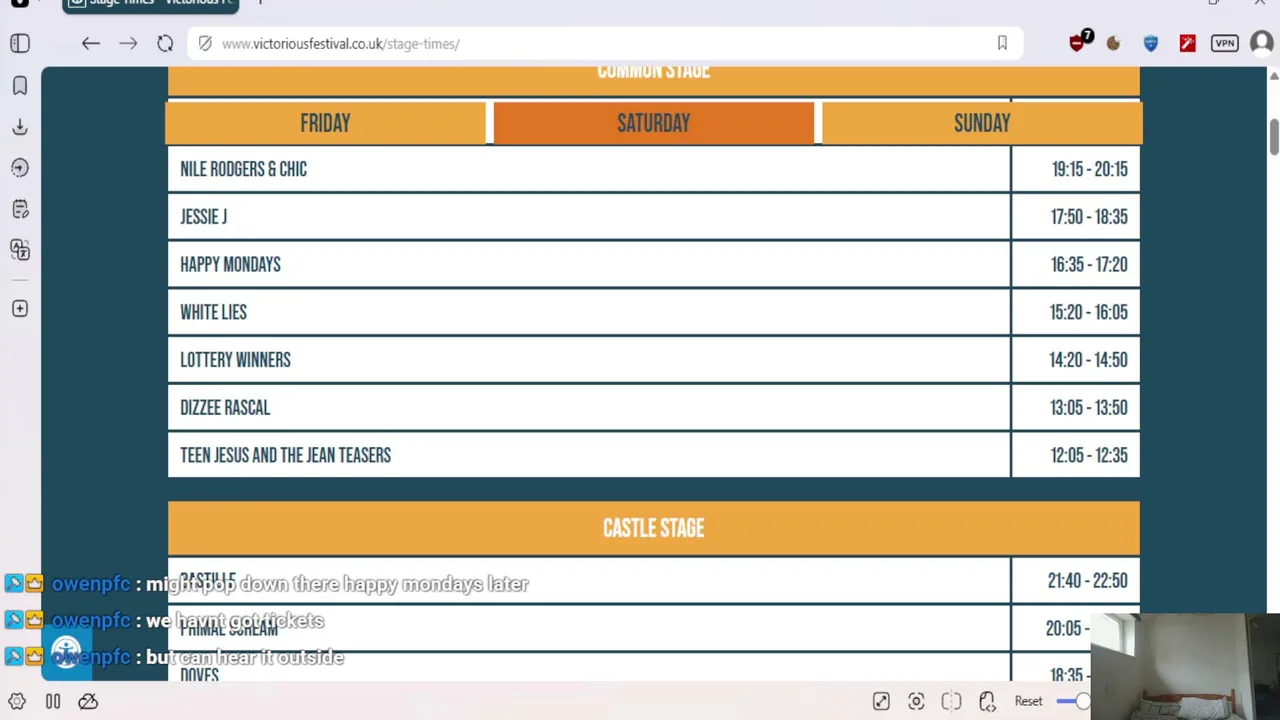This screenshot has width=1280, height=720.
Task: Reload the stage times page
Action: (x=165, y=43)
